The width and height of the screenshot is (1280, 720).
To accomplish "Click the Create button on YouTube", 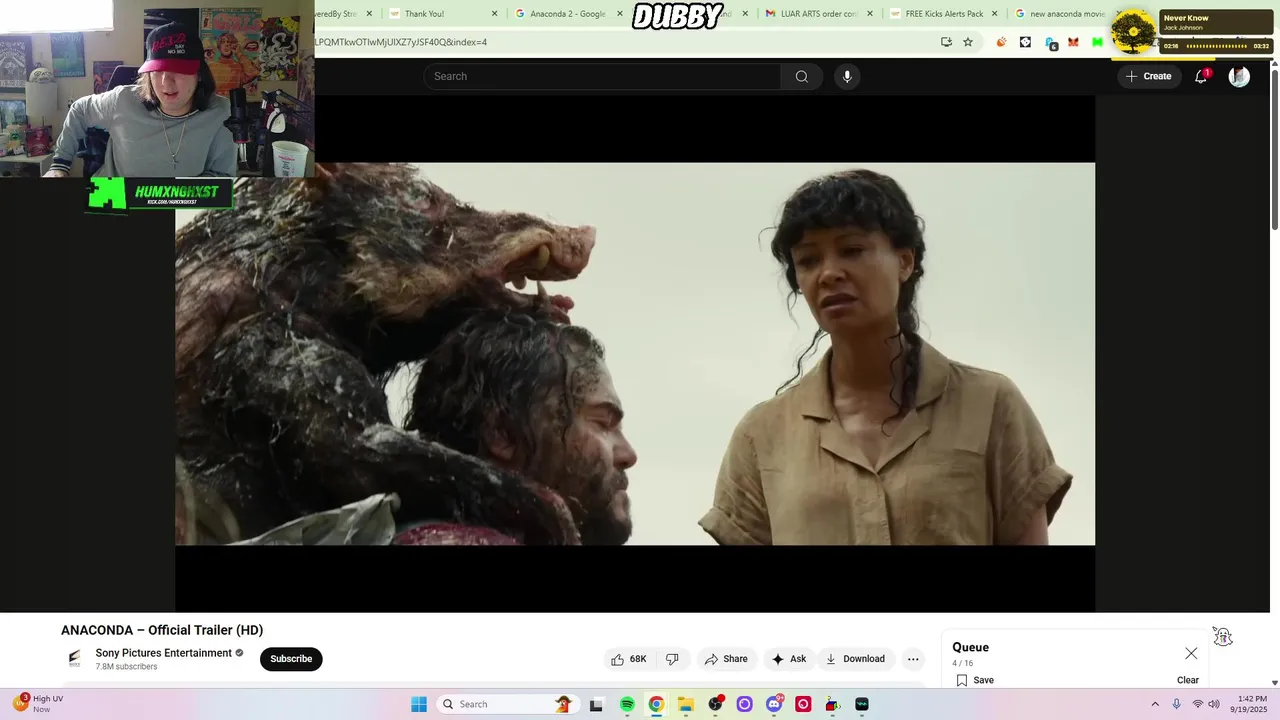I will pos(1148,76).
